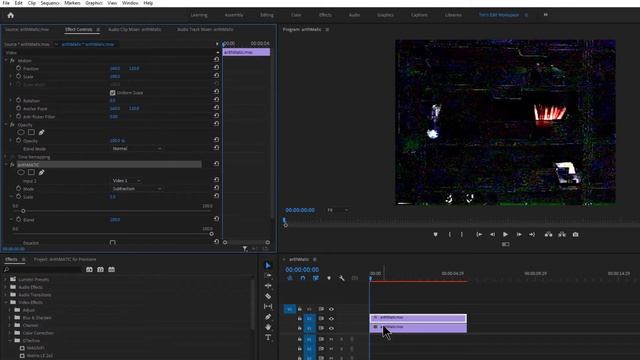
Task: Open the Mode Subtraction dropdown
Action: 137,189
